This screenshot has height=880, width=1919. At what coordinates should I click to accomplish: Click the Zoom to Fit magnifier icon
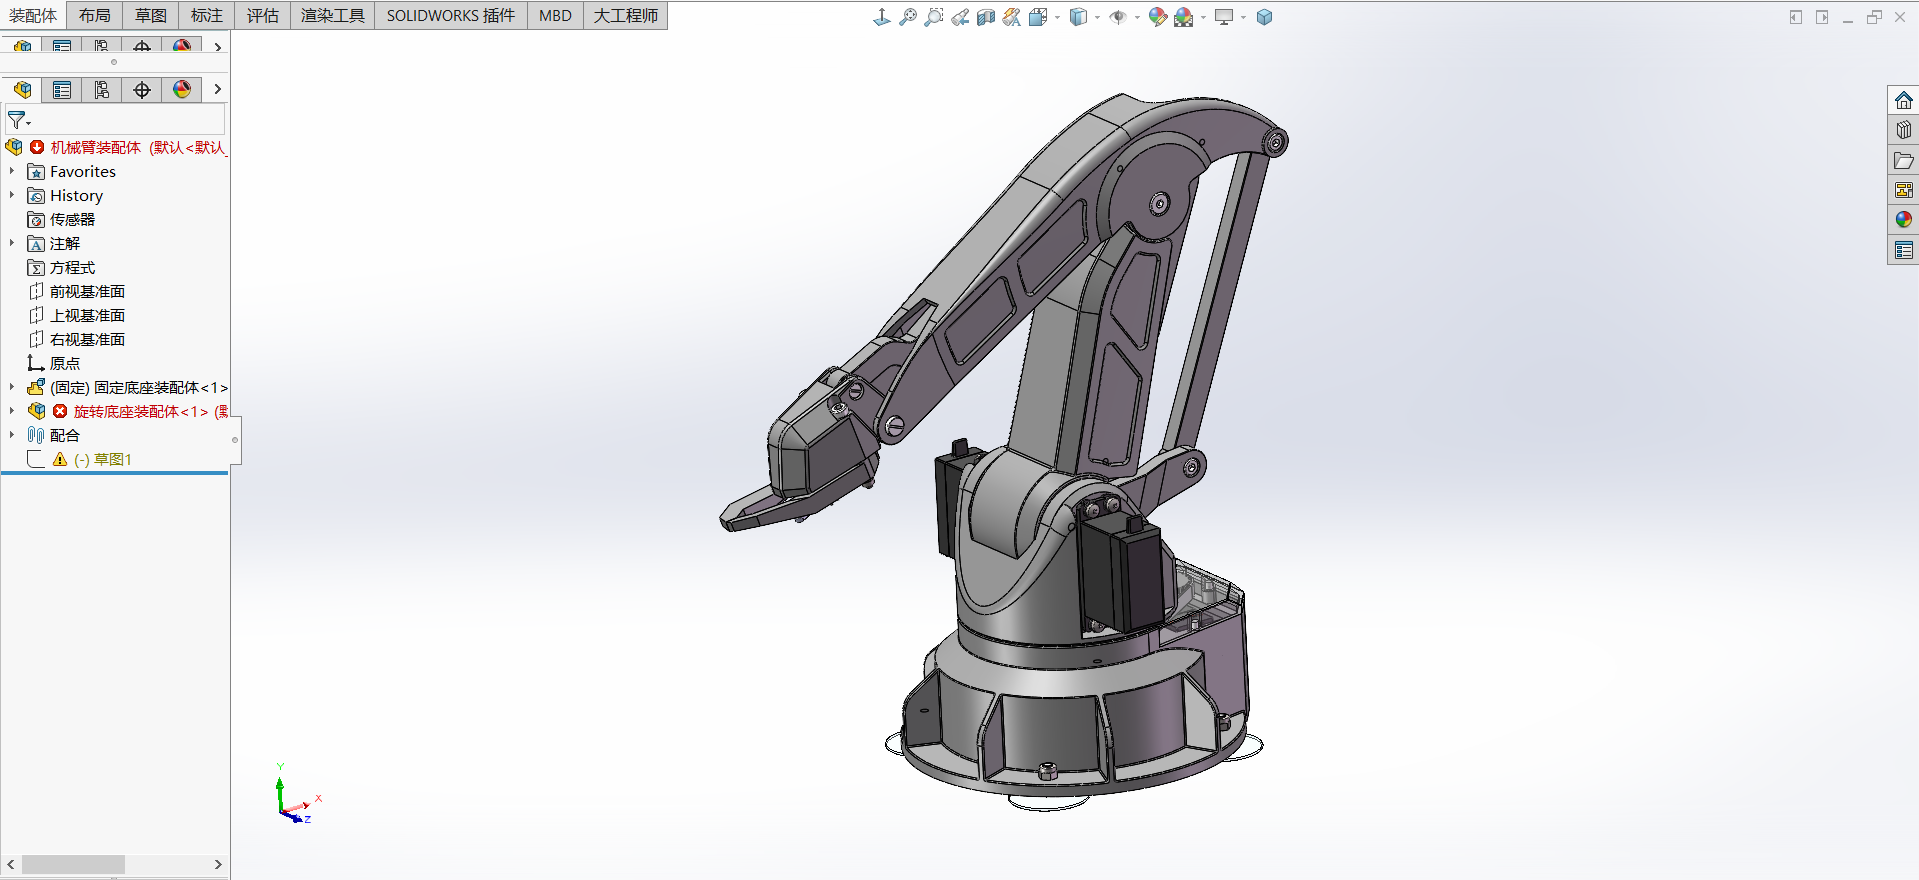pos(908,17)
